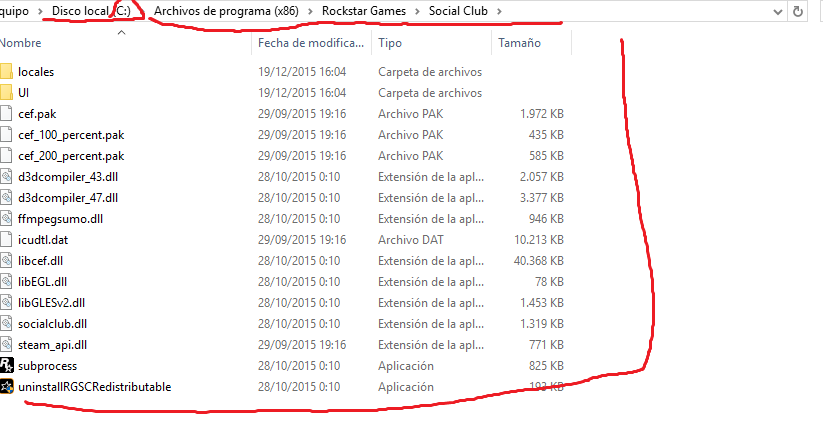Click the ffmpegsumo.dll file icon
This screenshot has width=823, height=431.
tap(6, 218)
